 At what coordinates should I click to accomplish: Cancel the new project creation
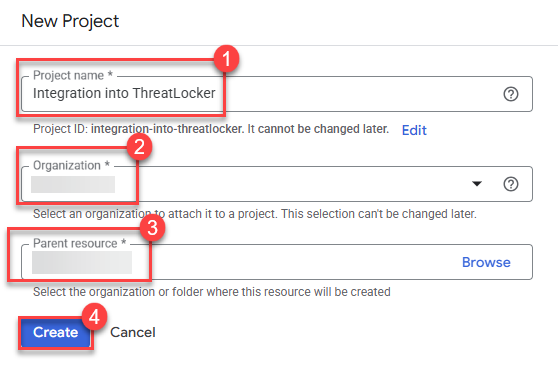[x=133, y=332]
